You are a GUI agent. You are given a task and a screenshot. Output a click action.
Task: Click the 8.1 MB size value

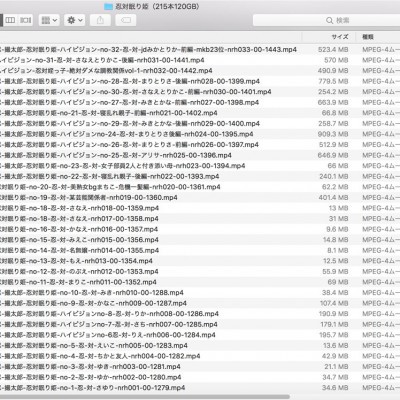pos(338,250)
